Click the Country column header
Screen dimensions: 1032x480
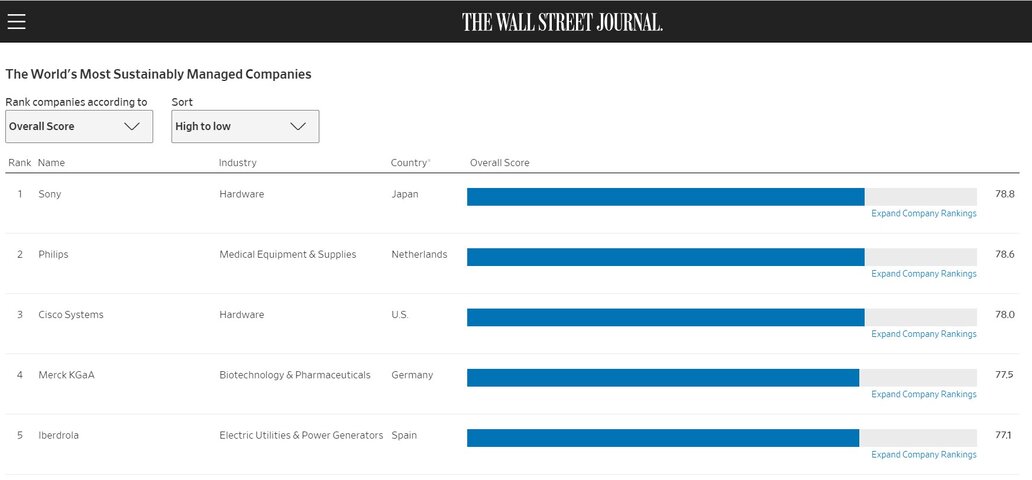(410, 163)
